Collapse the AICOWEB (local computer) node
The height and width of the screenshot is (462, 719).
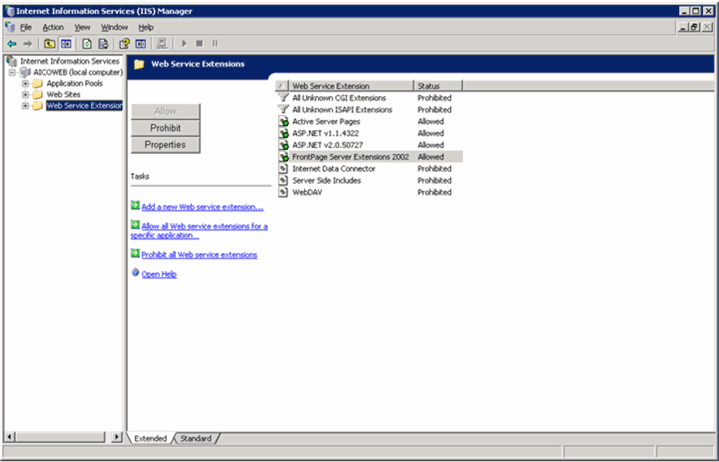(x=12, y=72)
